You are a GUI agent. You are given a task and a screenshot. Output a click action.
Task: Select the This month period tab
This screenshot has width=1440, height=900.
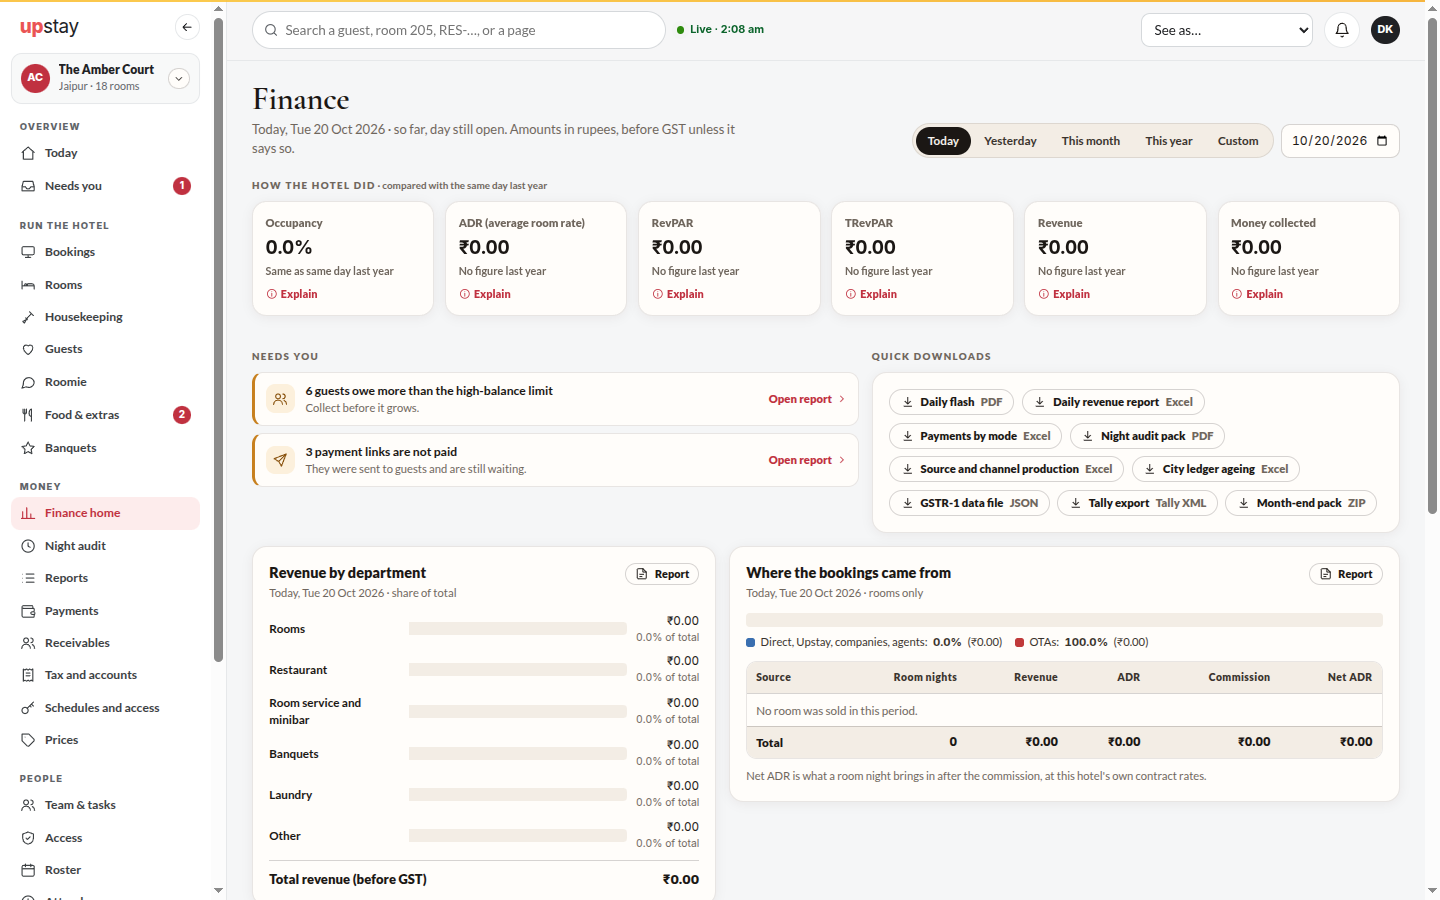(x=1090, y=141)
